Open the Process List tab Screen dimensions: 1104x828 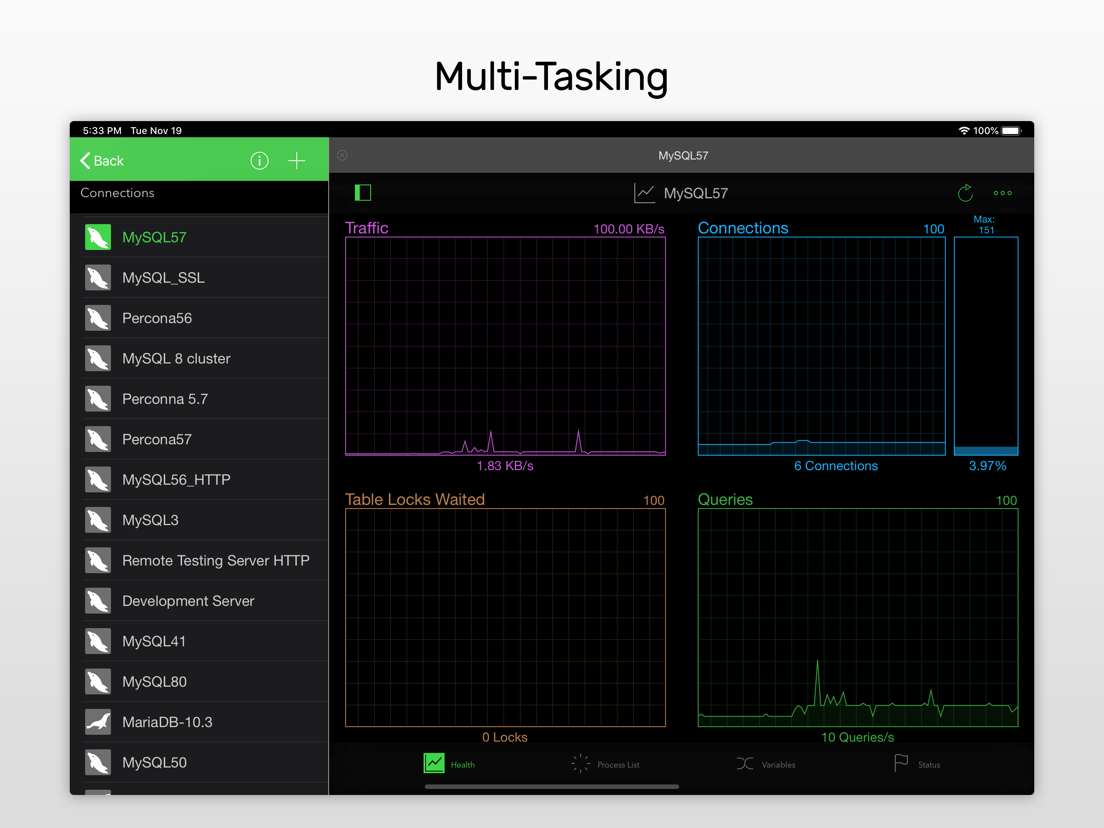tap(606, 764)
